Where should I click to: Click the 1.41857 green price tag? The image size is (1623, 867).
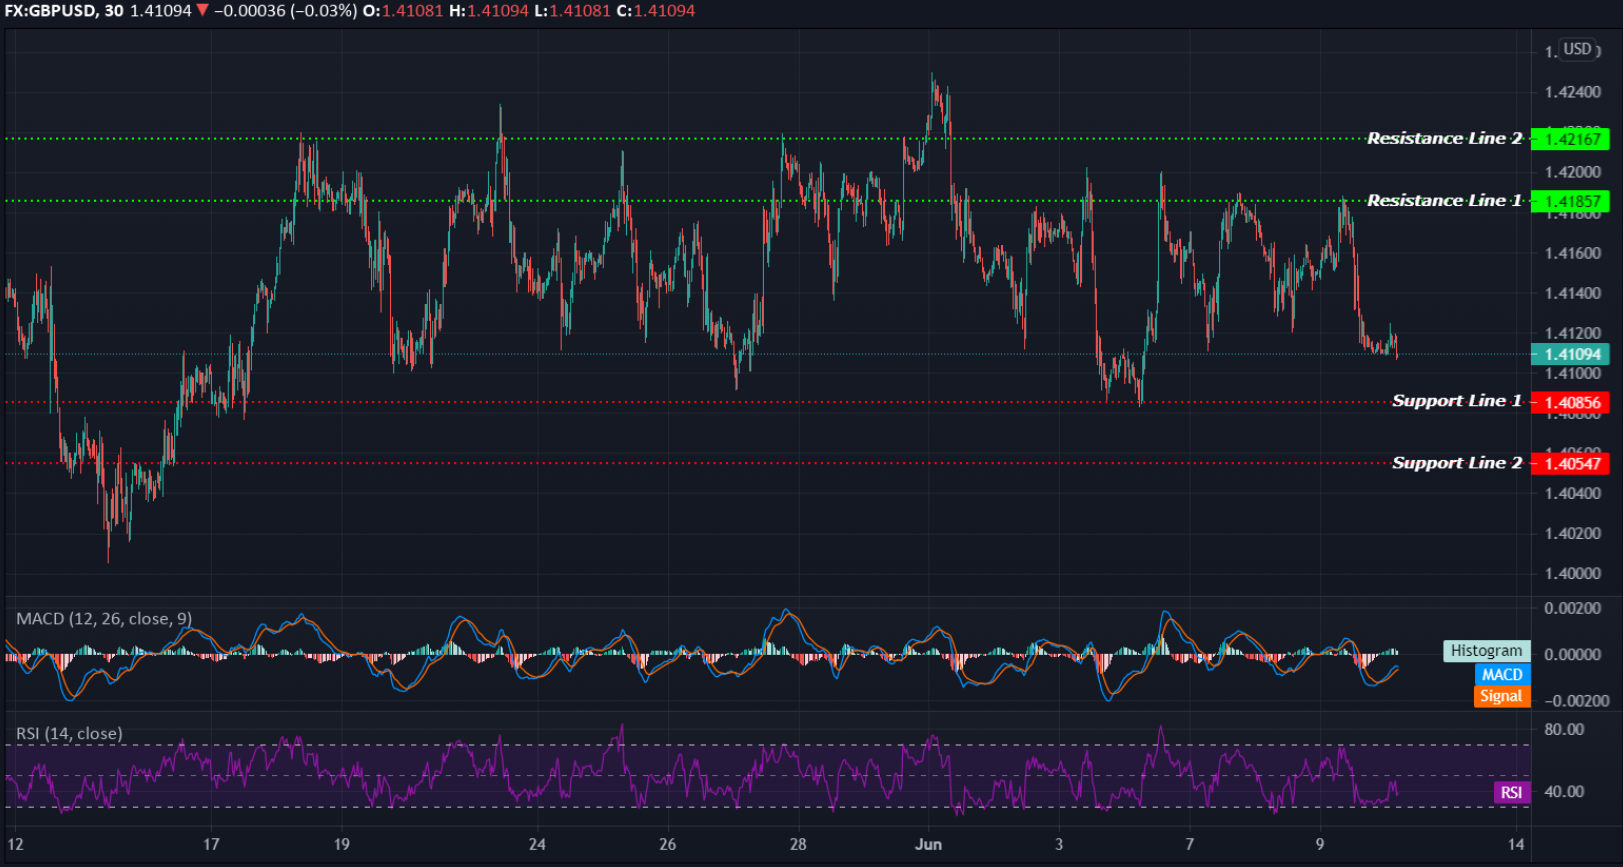(x=1570, y=201)
